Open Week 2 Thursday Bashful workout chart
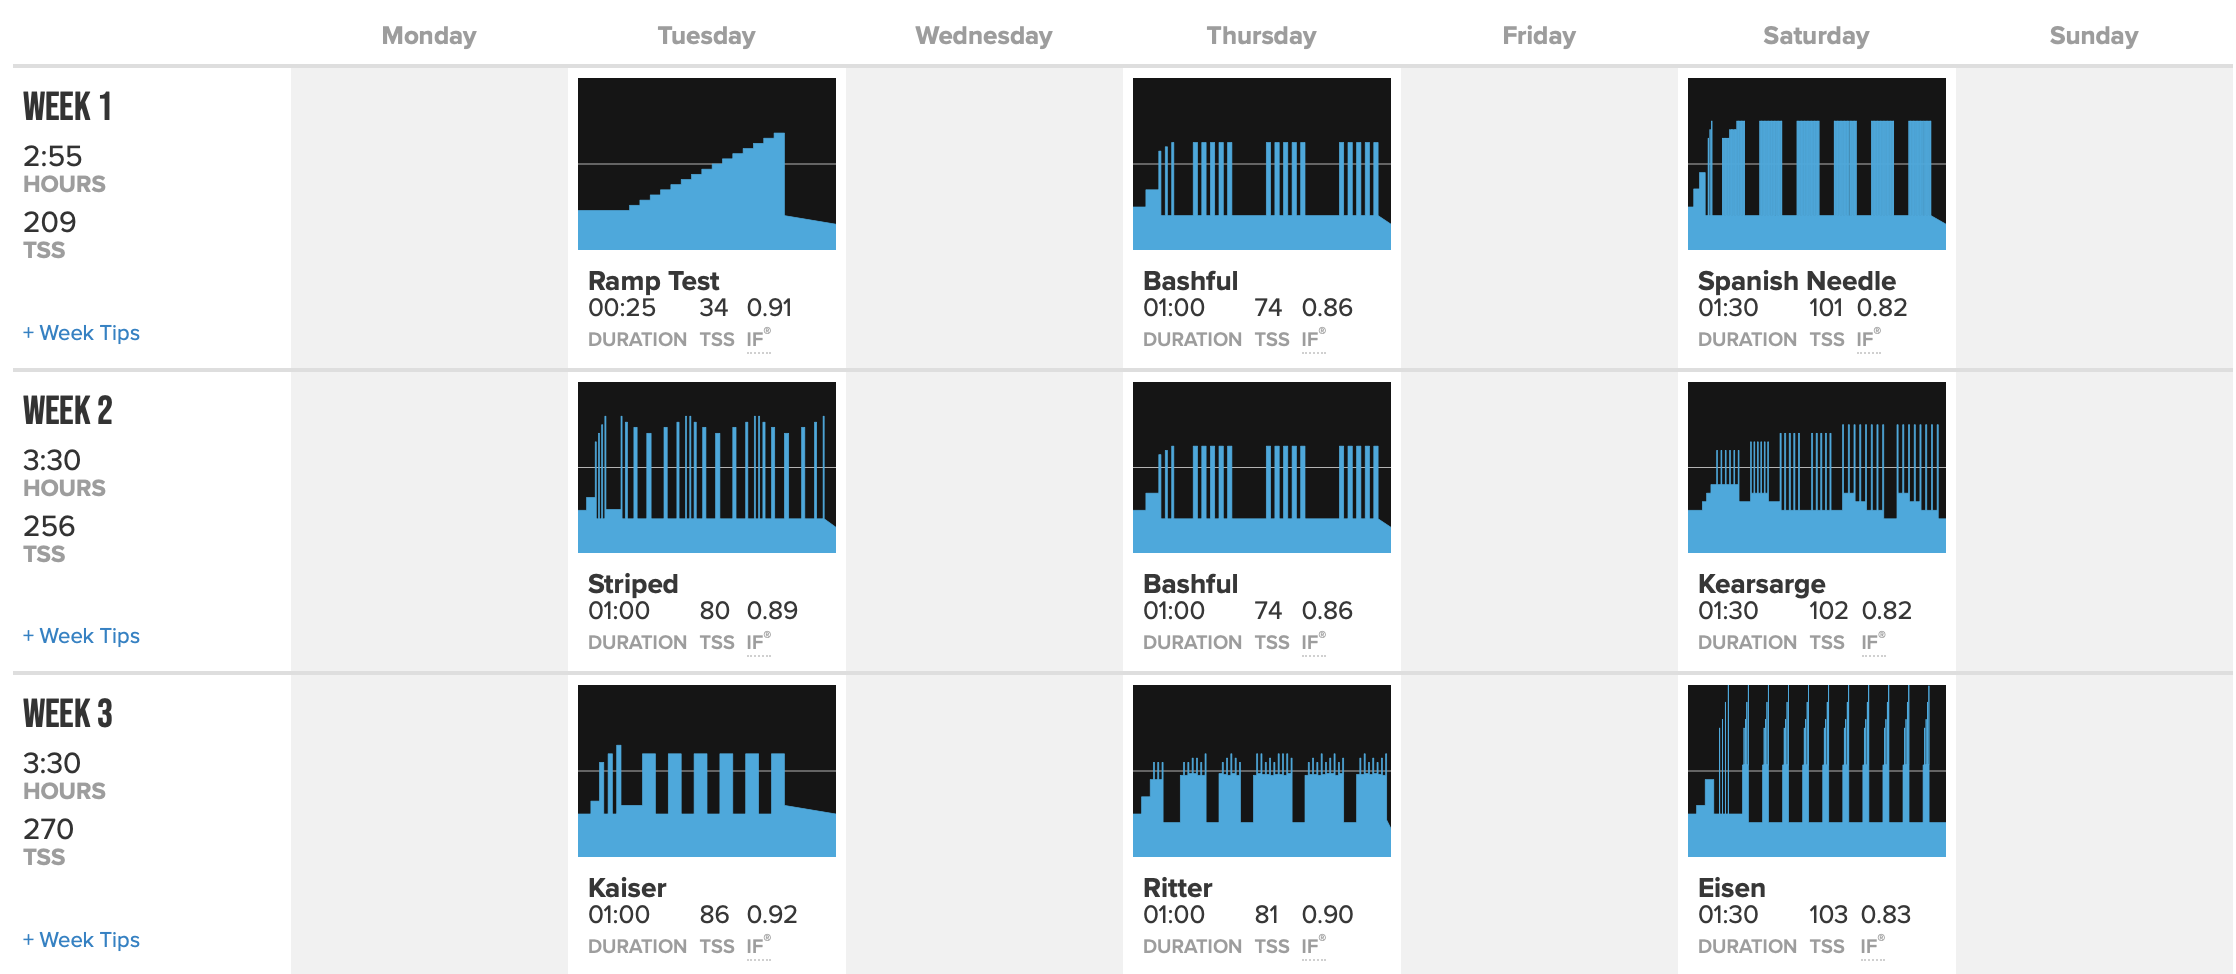Screen dimensions: 2236x974 [x=1261, y=467]
